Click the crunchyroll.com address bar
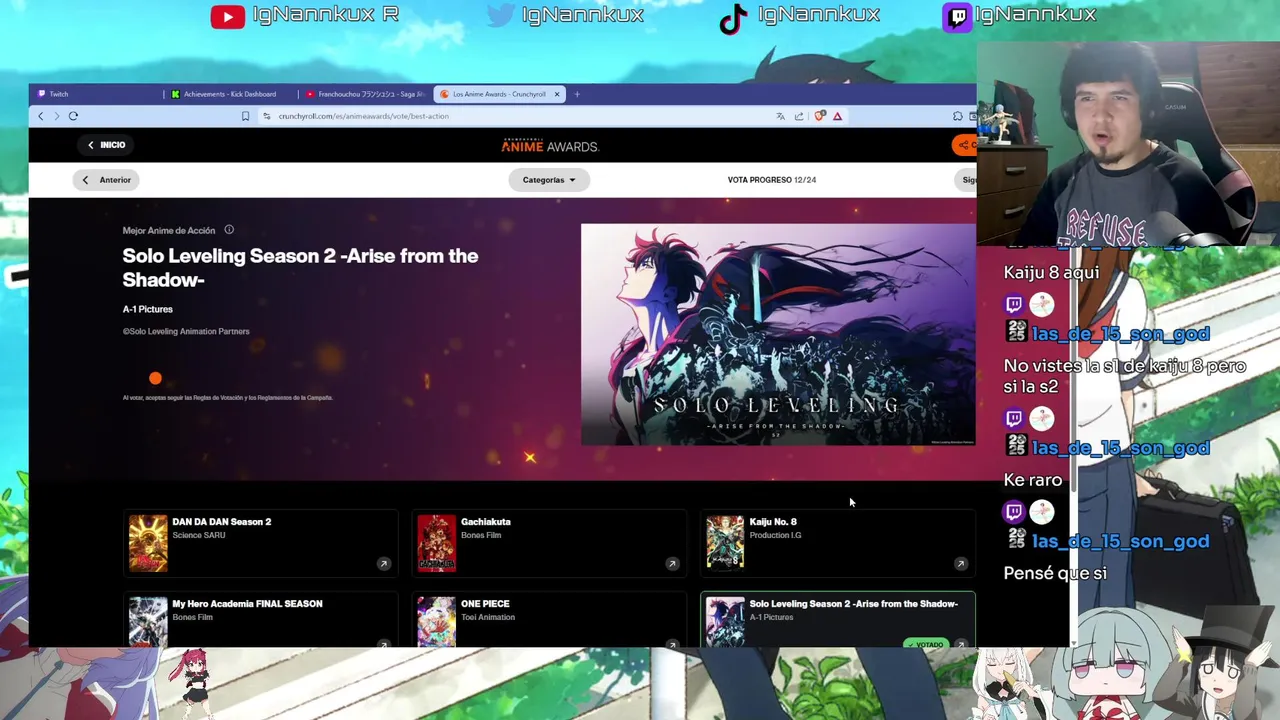This screenshot has height=720, width=1280. pos(515,116)
